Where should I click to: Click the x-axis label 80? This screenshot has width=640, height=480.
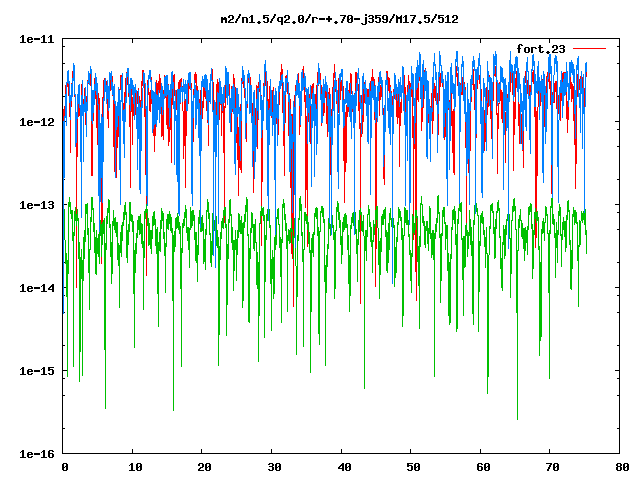point(622,467)
